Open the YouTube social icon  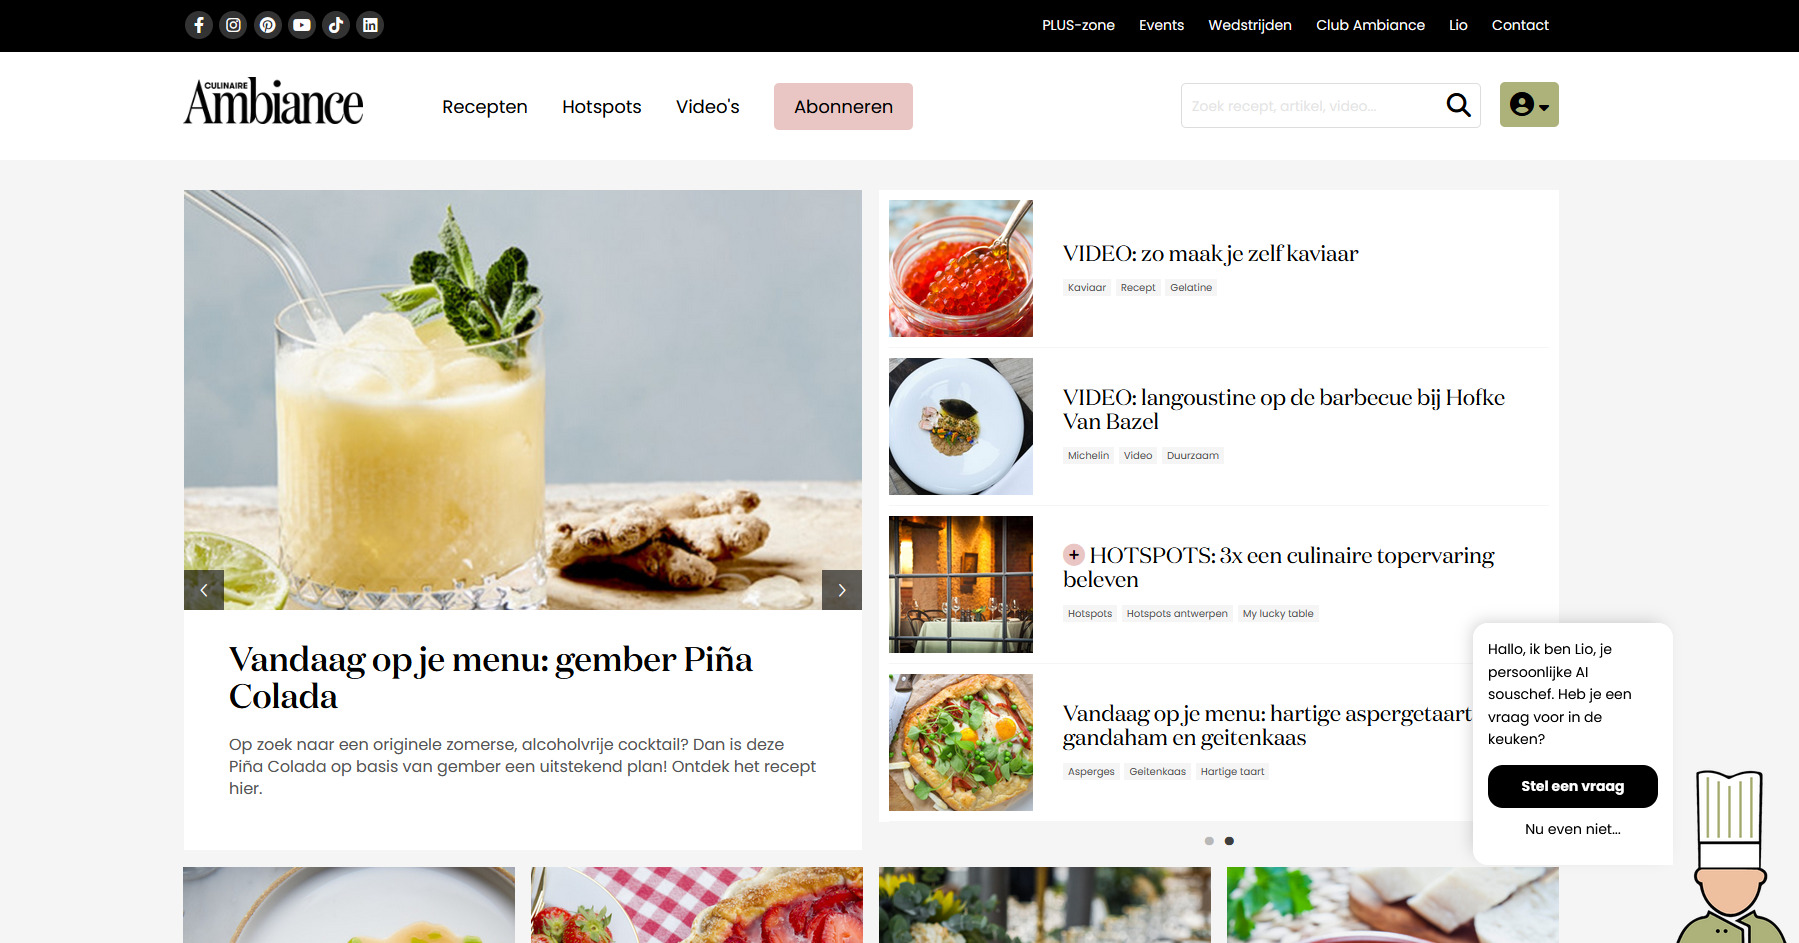pos(302,25)
